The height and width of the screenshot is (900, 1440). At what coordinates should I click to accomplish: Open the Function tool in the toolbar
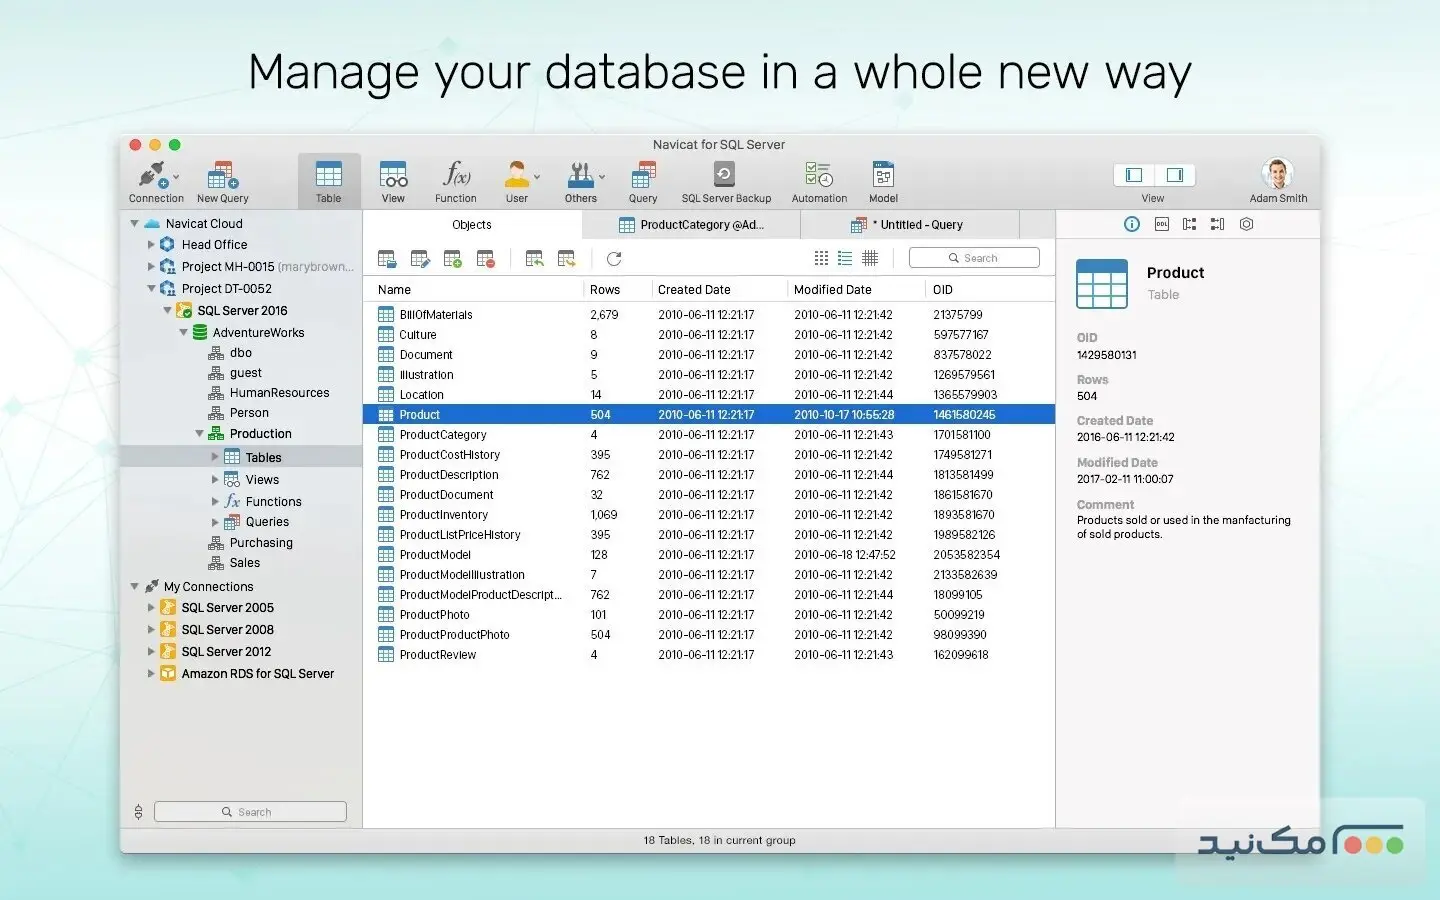coord(455,180)
